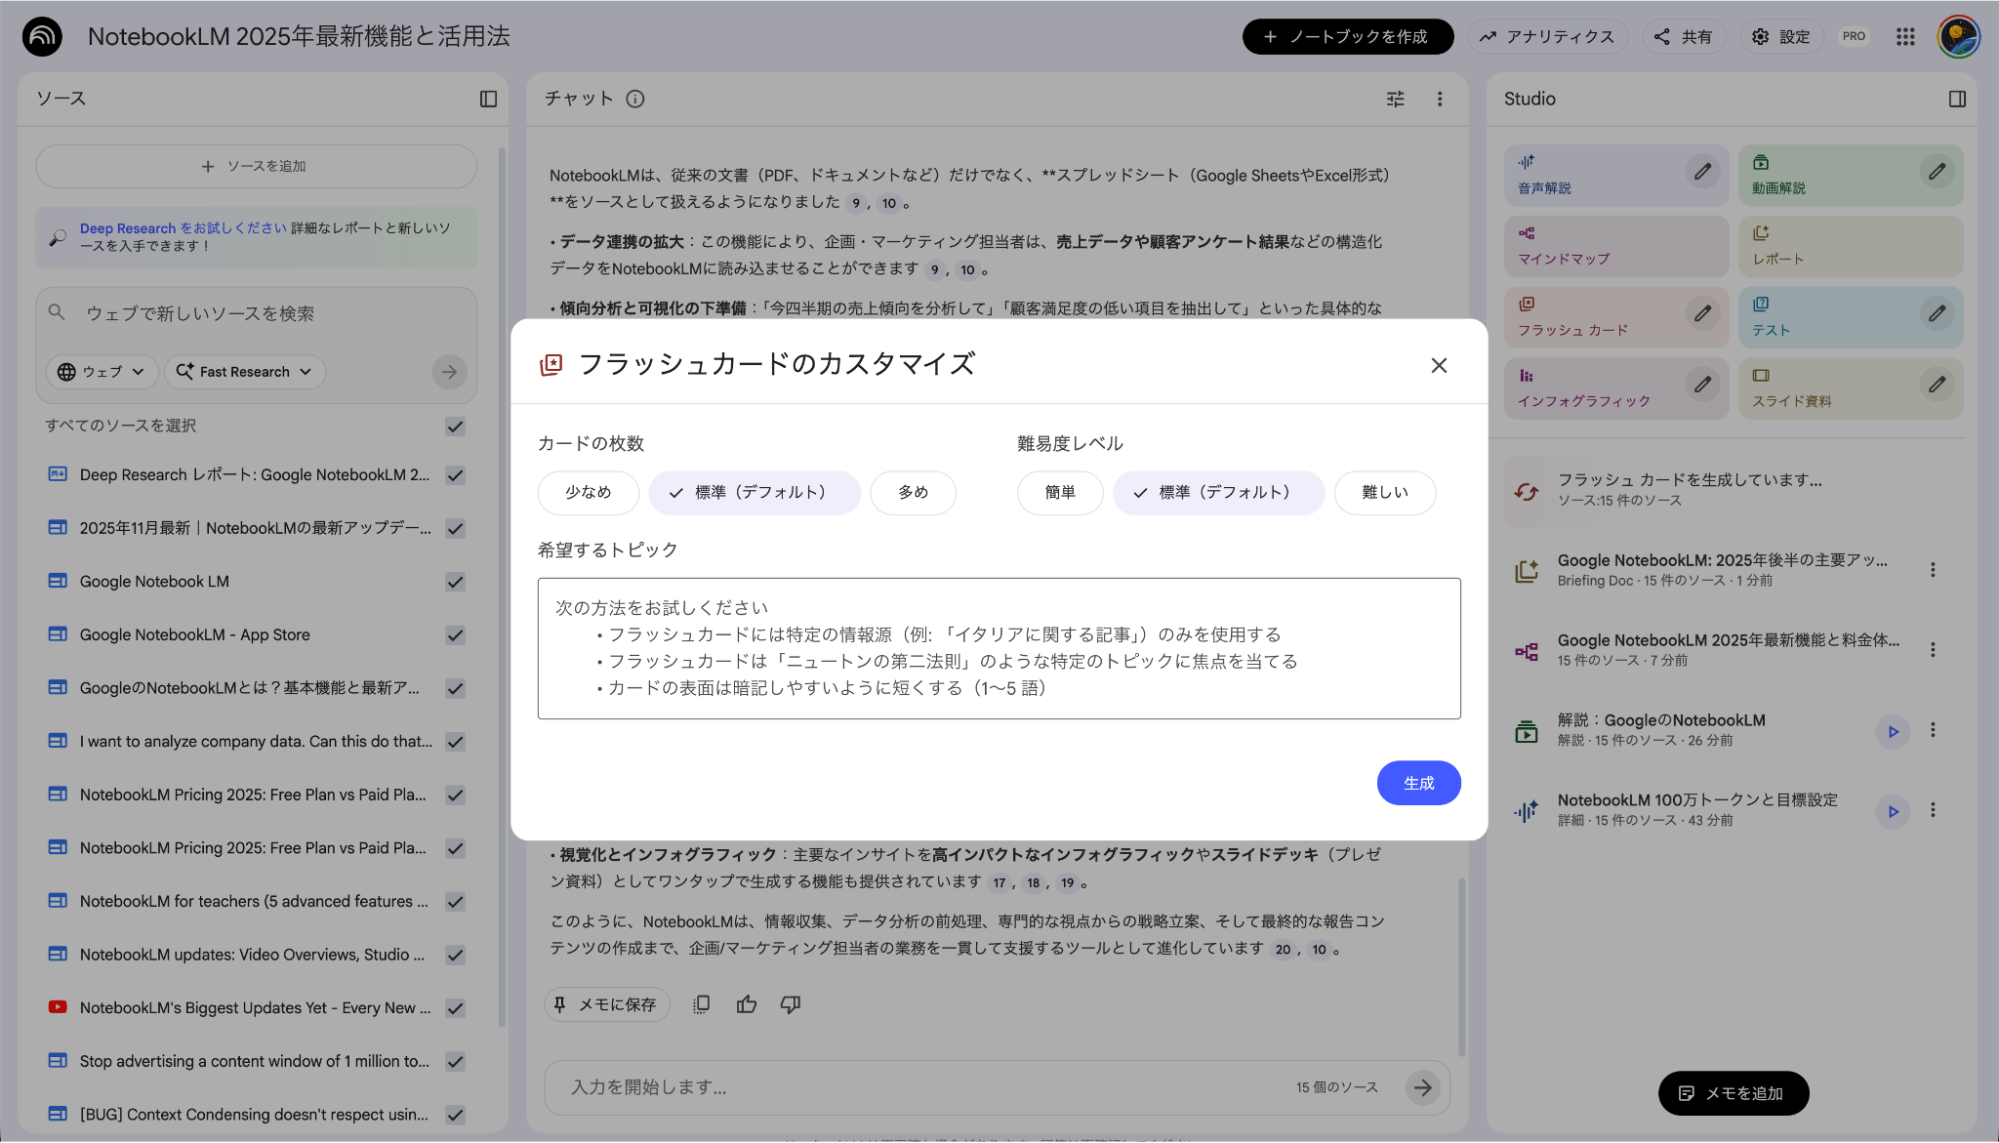Viewport: 1999px width, 1143px height.
Task: Collapse the Sources panel
Action: (489, 98)
